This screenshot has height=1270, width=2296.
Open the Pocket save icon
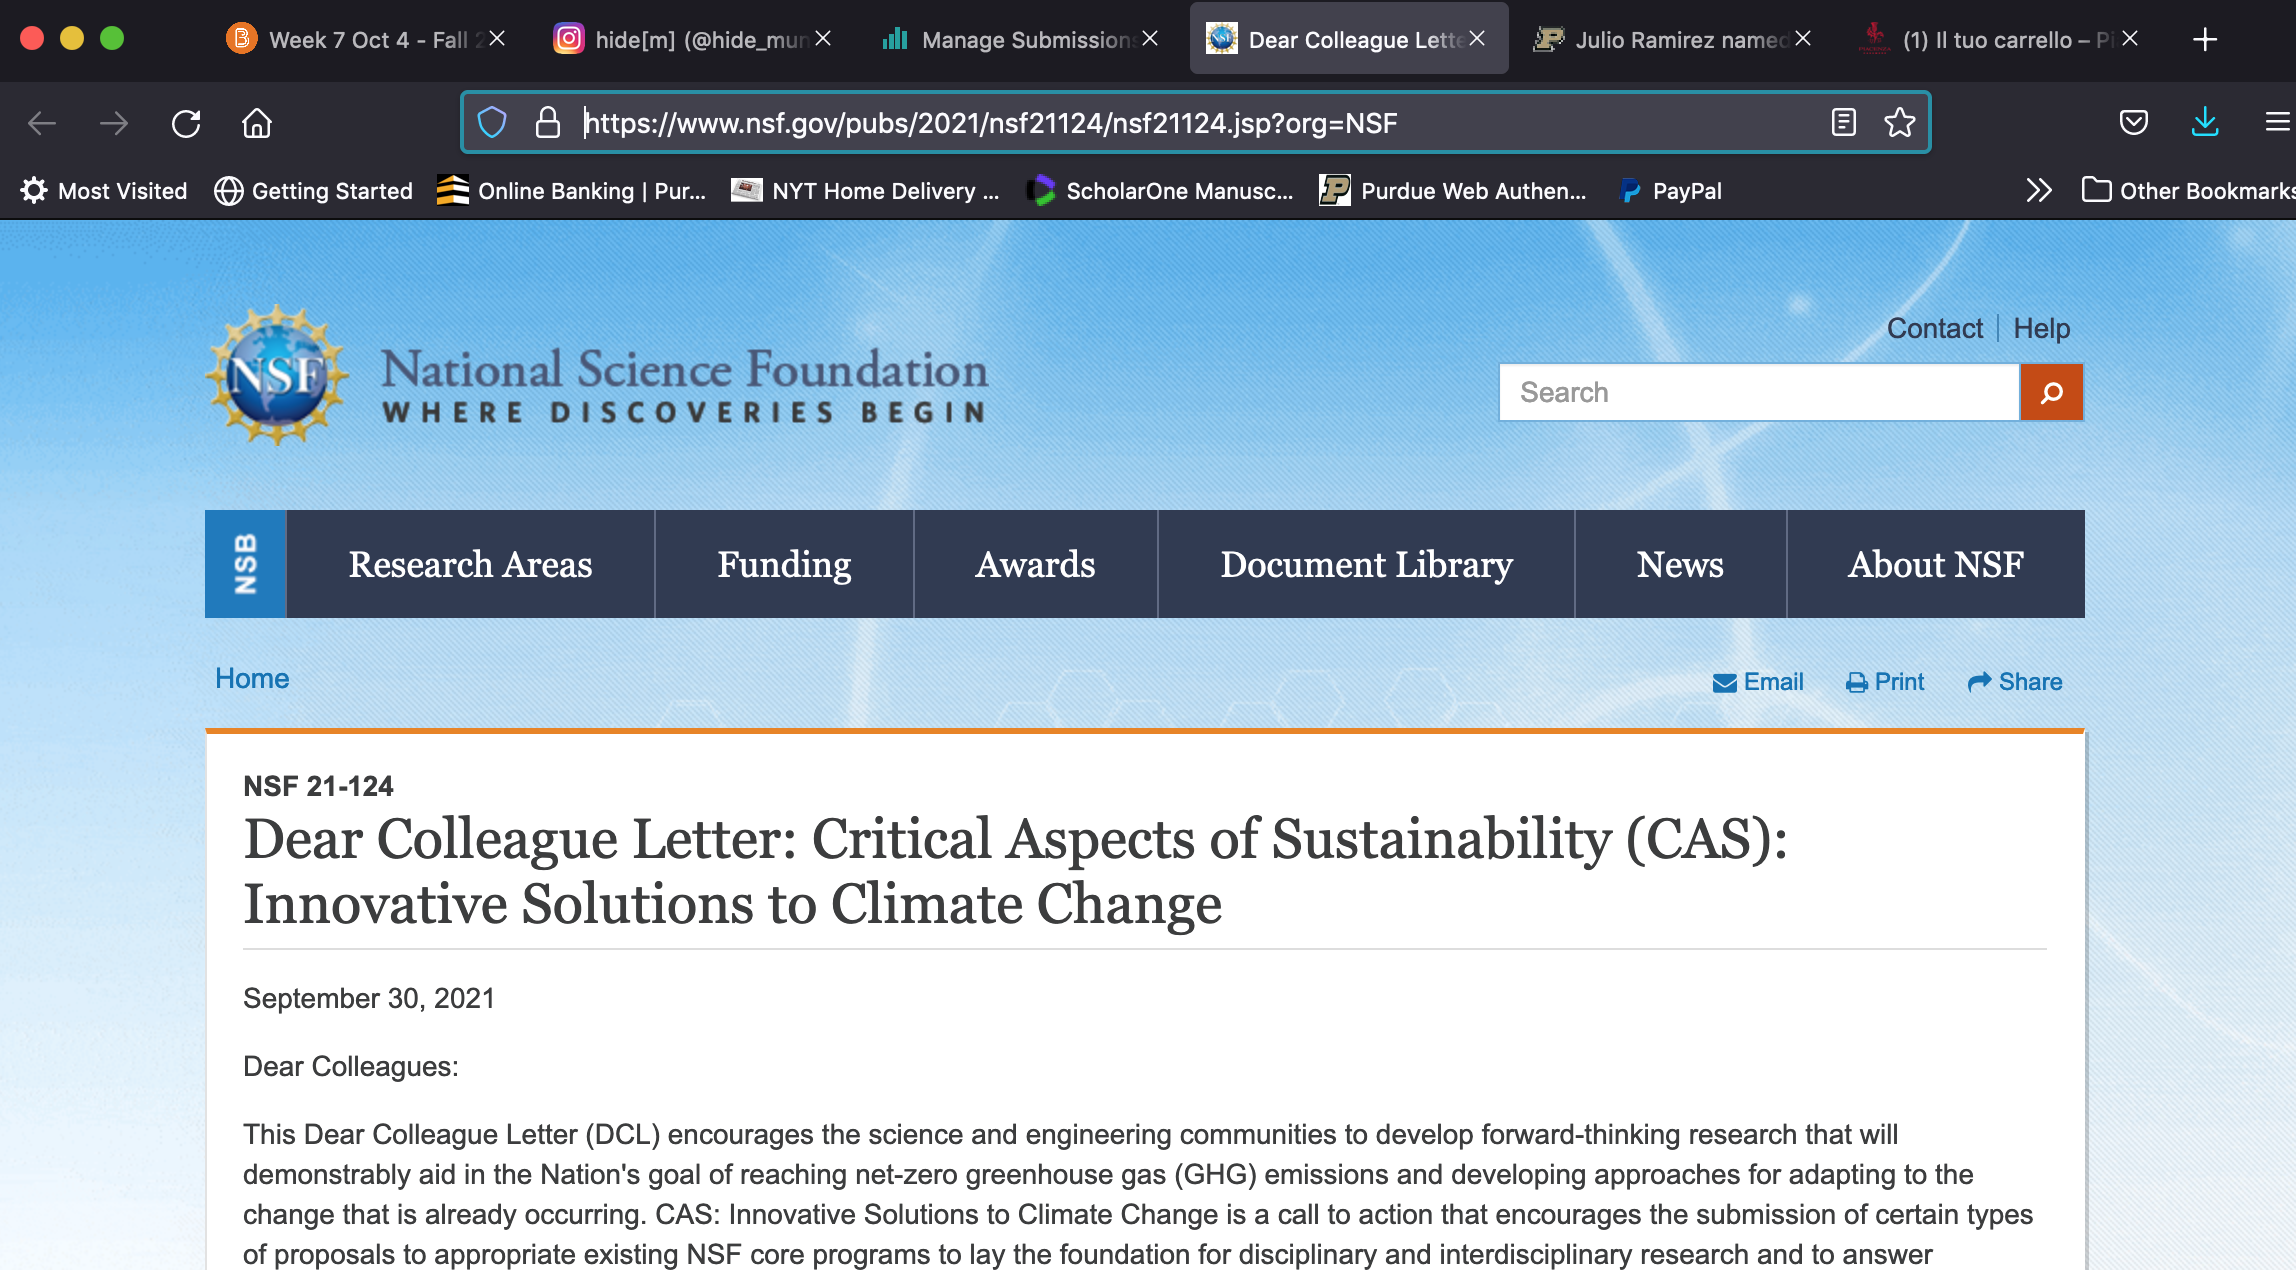click(2133, 123)
